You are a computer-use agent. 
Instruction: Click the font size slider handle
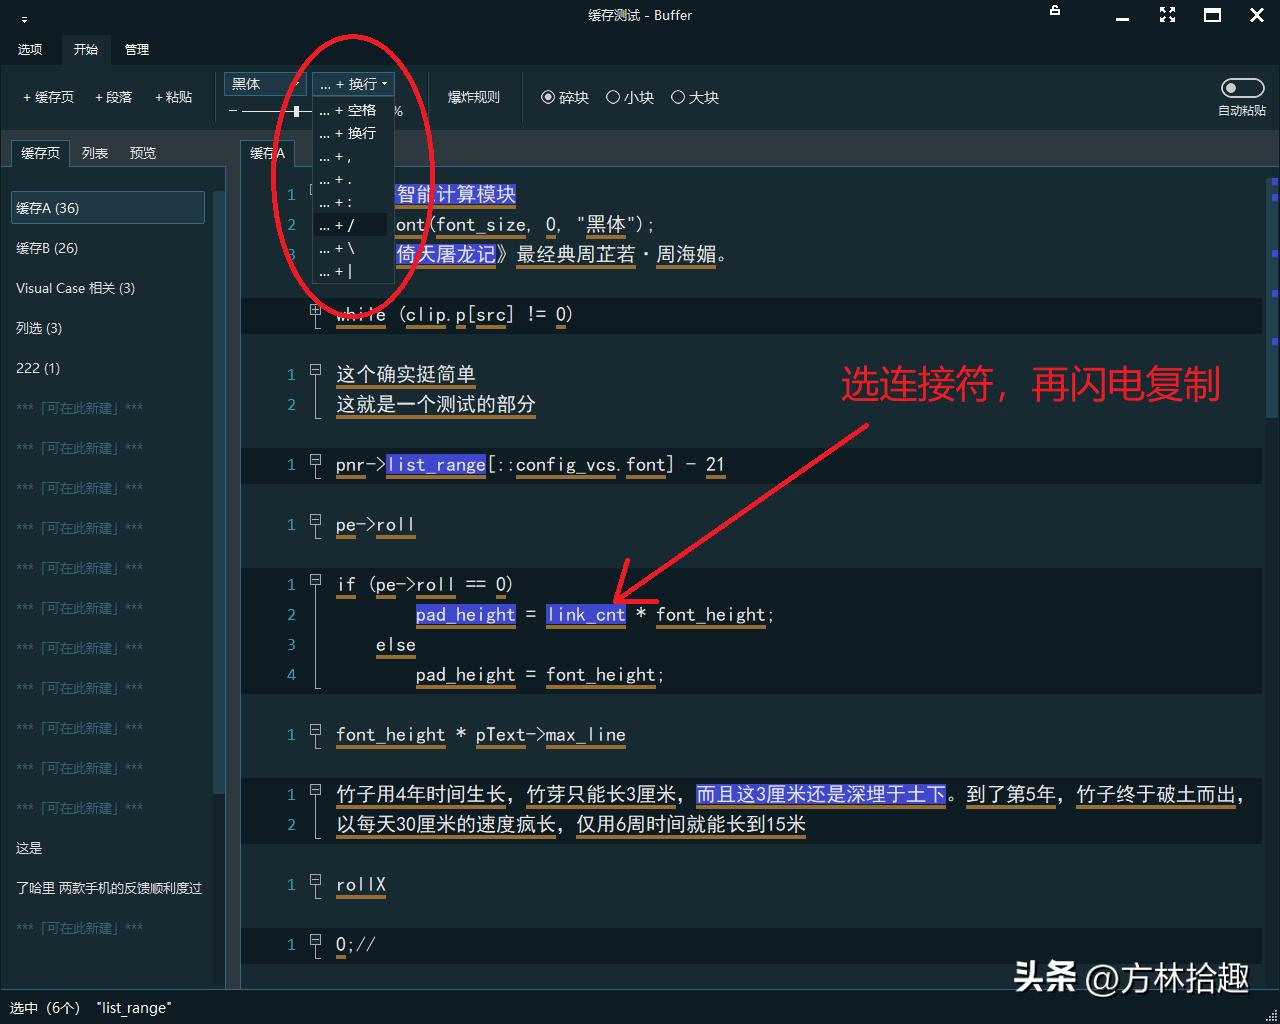coord(296,111)
